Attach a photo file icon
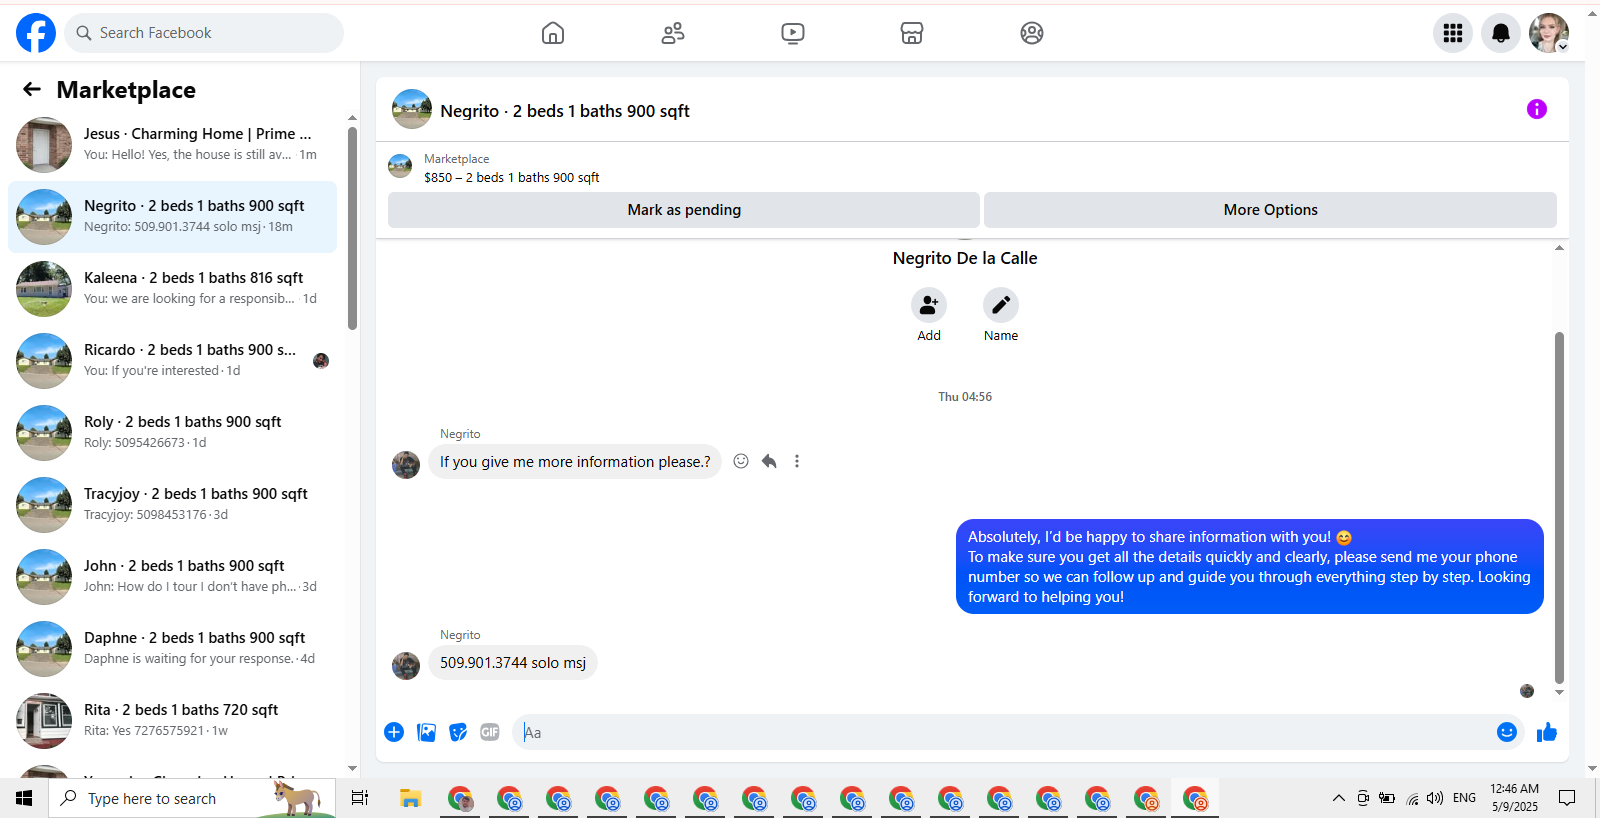 pos(426,732)
